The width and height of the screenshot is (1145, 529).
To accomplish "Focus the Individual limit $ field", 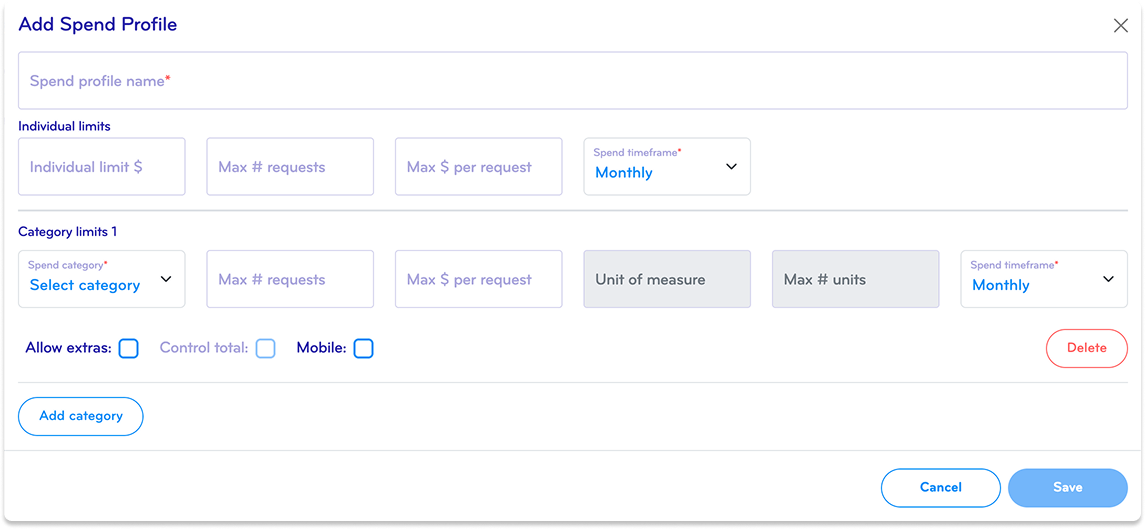I will tap(102, 167).
